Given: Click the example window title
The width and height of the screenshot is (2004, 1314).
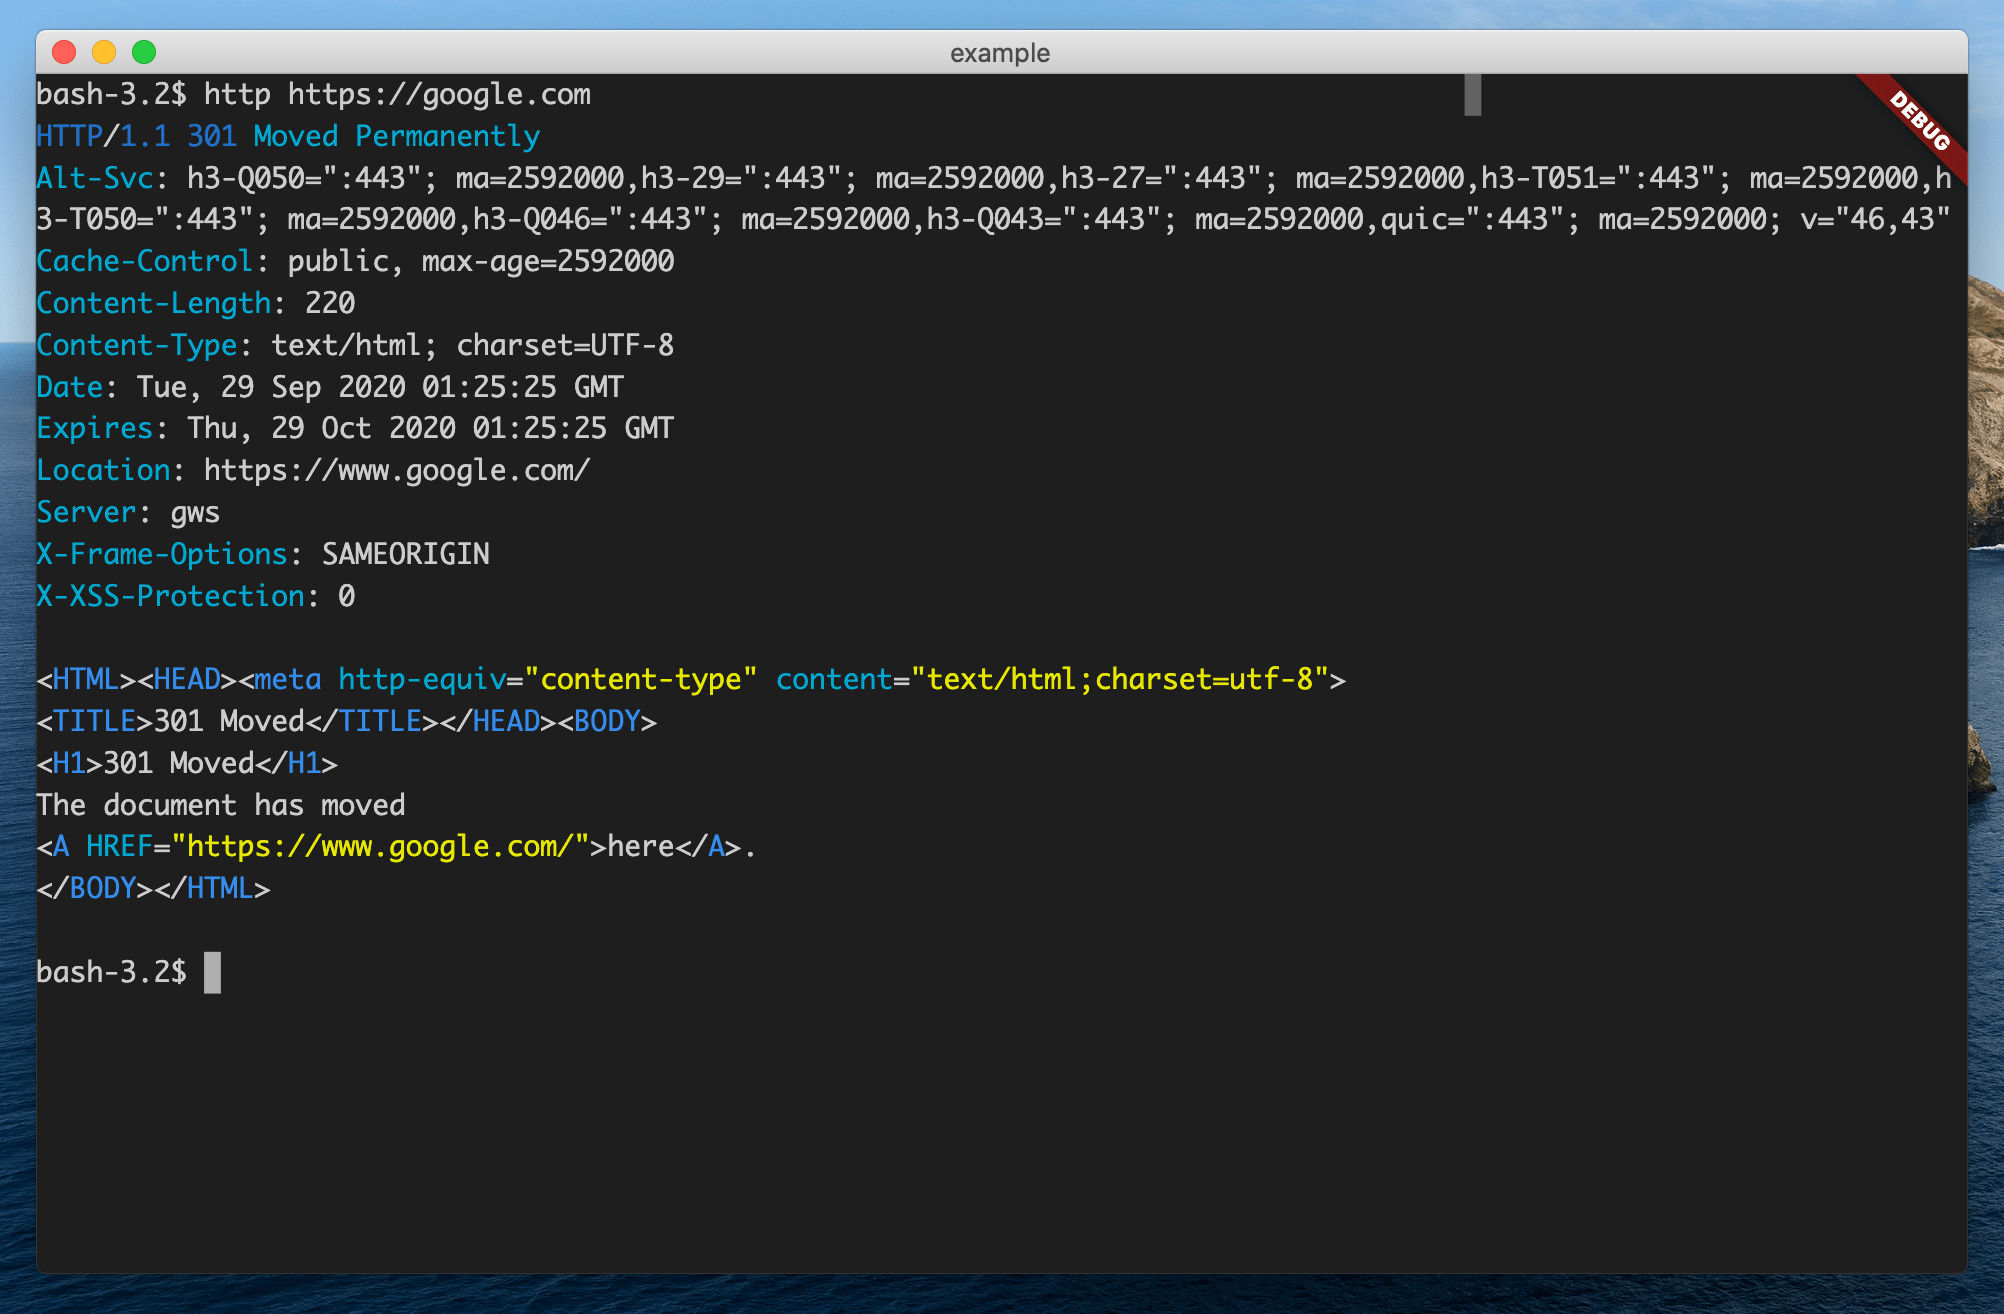Looking at the screenshot, I should coord(999,53).
